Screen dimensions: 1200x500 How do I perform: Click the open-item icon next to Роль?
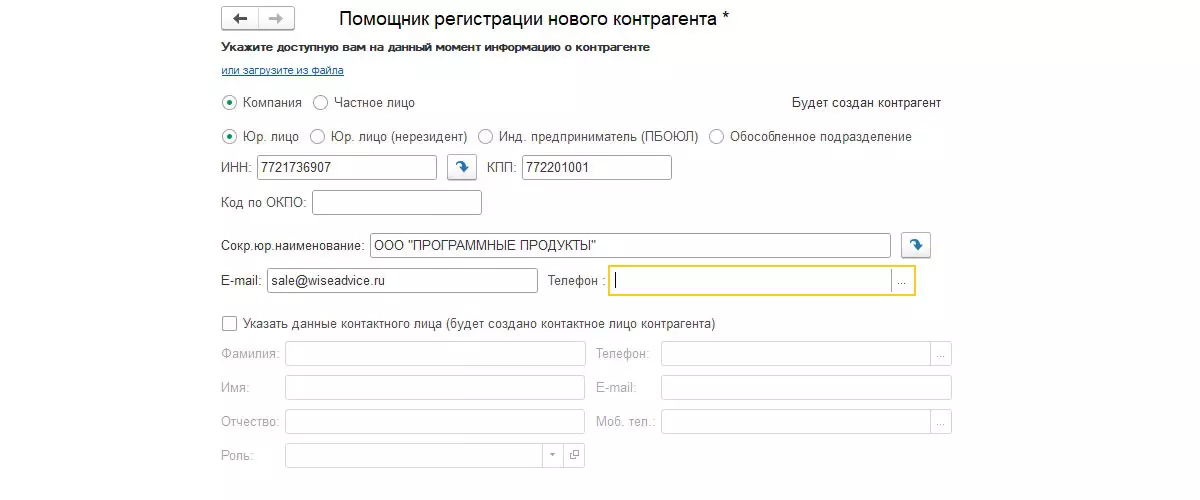[574, 455]
